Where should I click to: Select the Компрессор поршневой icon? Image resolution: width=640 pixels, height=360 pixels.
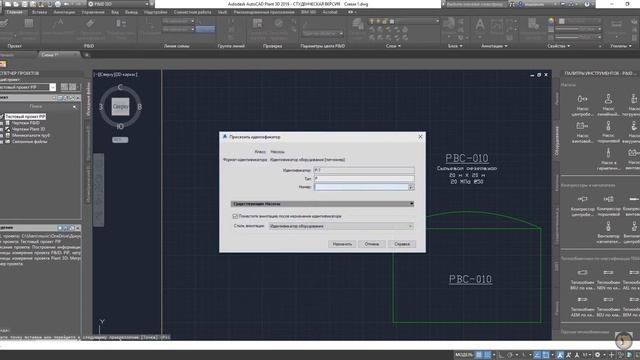(x=608, y=199)
